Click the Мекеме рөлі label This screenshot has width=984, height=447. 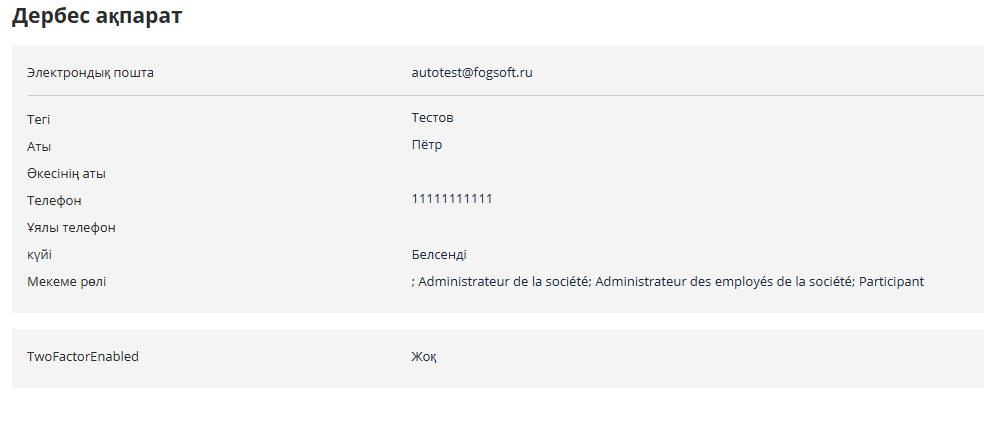click(66, 281)
